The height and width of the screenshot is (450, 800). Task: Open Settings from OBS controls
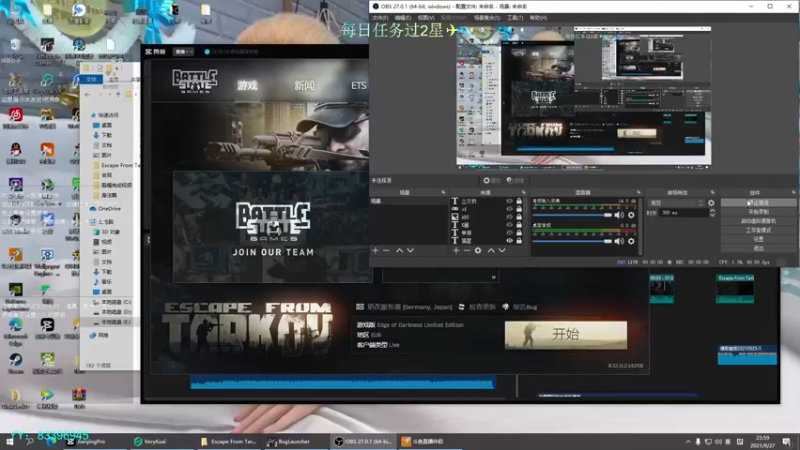point(758,239)
